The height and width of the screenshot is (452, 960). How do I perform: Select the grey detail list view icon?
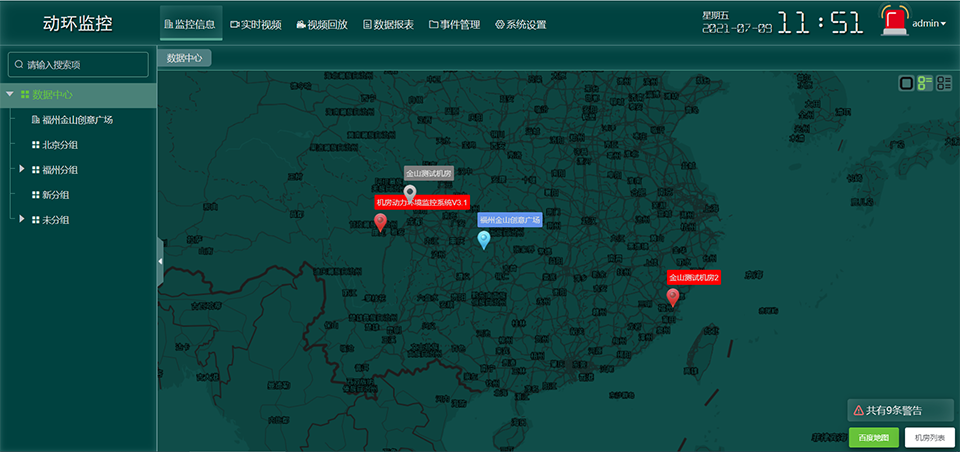click(x=944, y=83)
